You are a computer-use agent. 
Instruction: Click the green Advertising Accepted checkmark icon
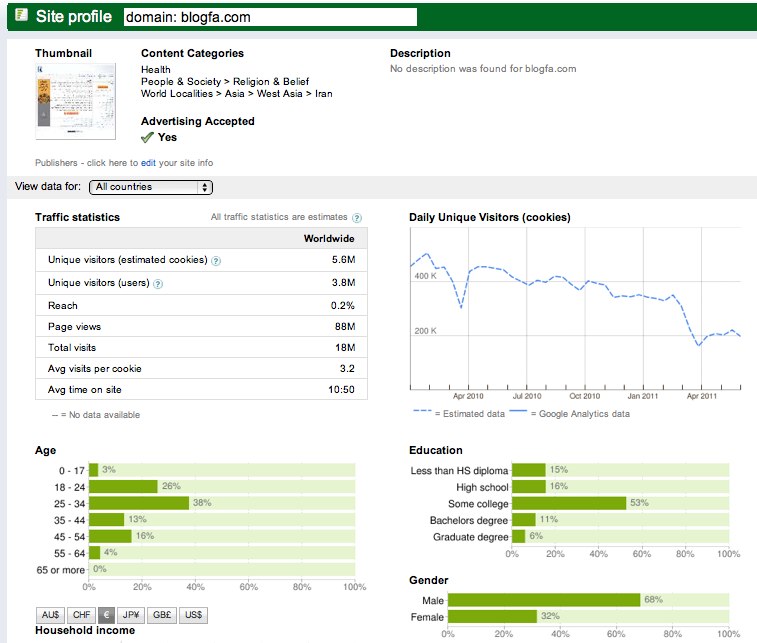click(x=147, y=138)
